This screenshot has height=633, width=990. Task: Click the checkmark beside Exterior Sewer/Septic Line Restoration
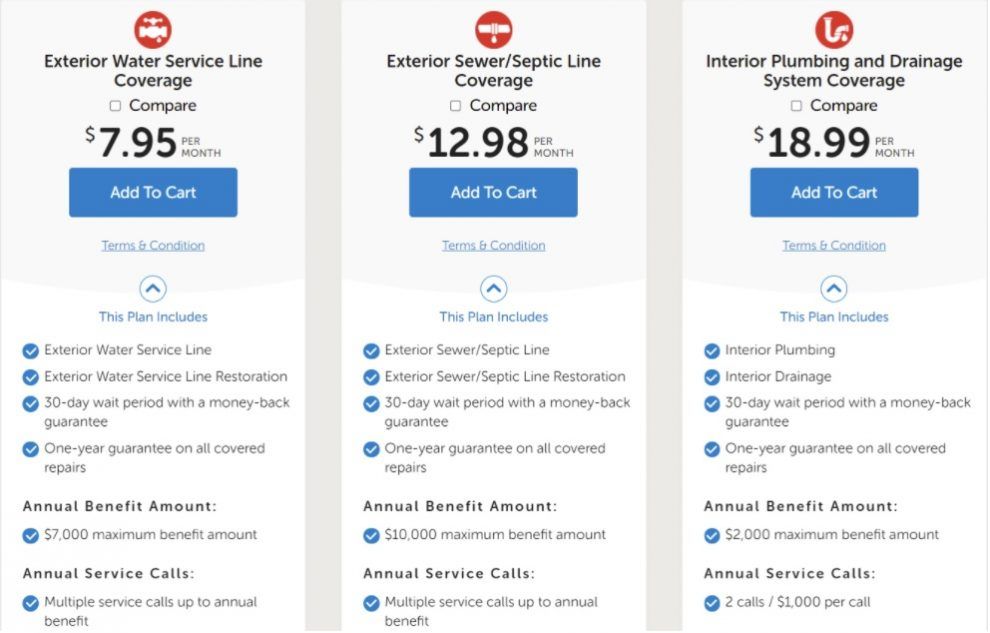pos(371,377)
